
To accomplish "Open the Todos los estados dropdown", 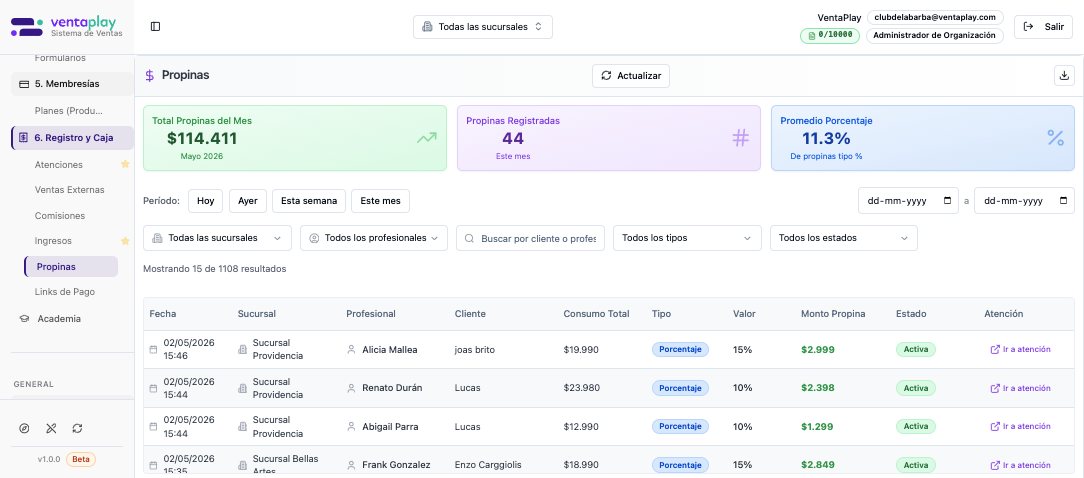I will pyautogui.click(x=843, y=238).
